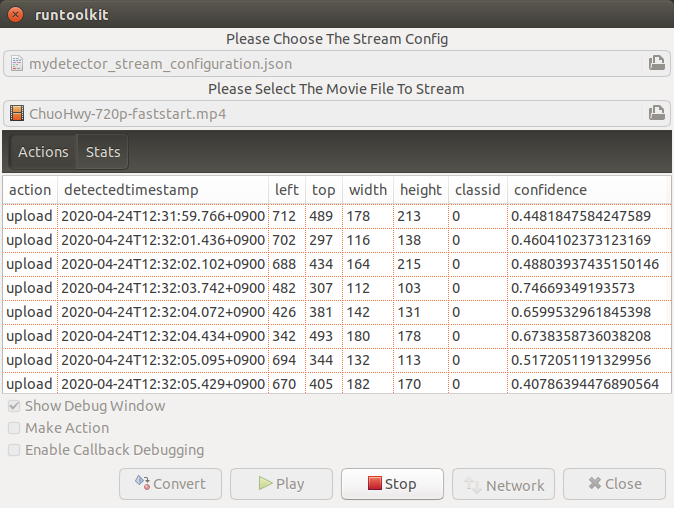Switch to the Actions tab
Image resolution: width=674 pixels, height=508 pixels.
(43, 152)
